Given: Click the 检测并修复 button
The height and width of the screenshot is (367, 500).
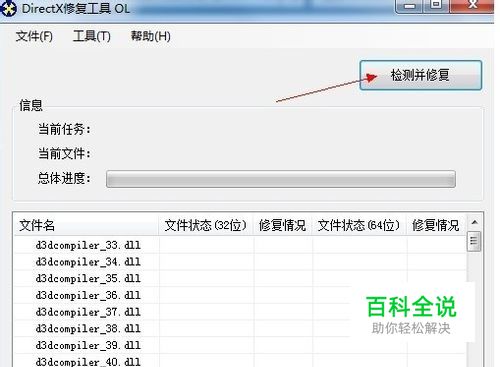Looking at the screenshot, I should (421, 75).
